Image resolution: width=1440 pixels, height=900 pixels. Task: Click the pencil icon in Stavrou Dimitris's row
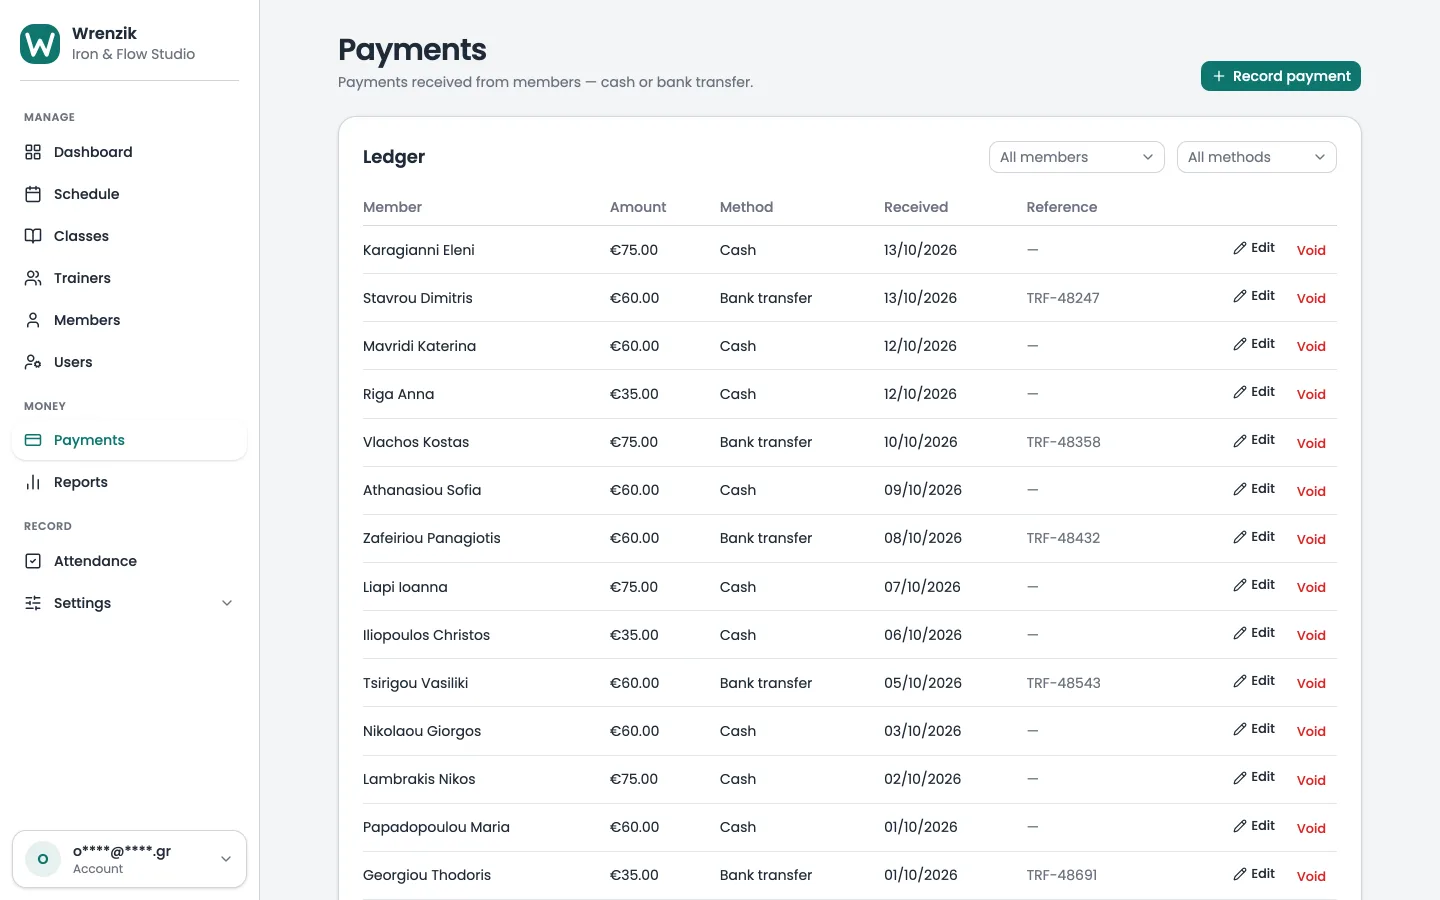coord(1240,296)
